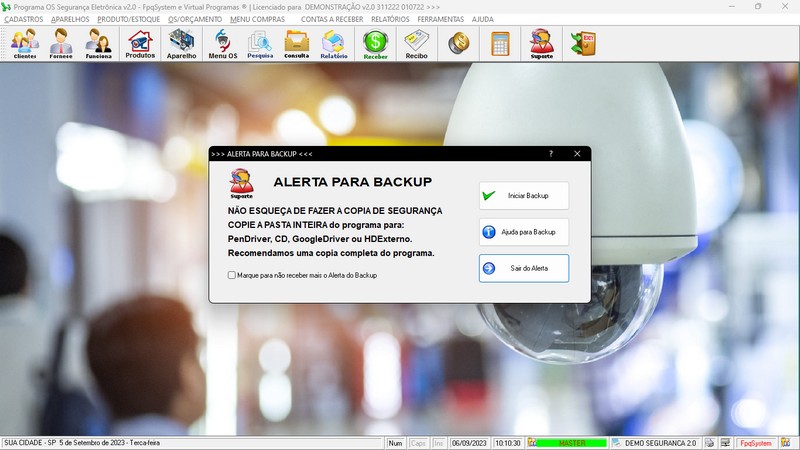Click the 10:10:30 clock in status bar
The width and height of the screenshot is (800, 450).
pyautogui.click(x=508, y=443)
